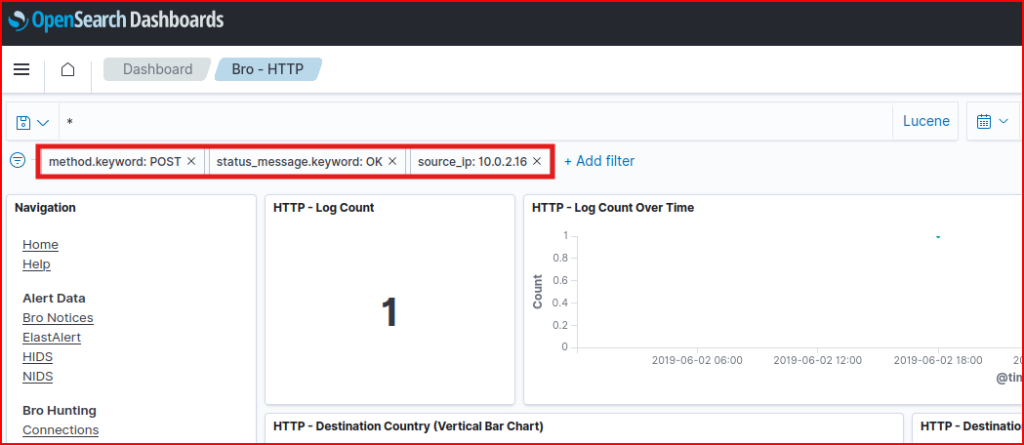The height and width of the screenshot is (445, 1024).
Task: Open the filter options icon menu
Action: pyautogui.click(x=17, y=160)
